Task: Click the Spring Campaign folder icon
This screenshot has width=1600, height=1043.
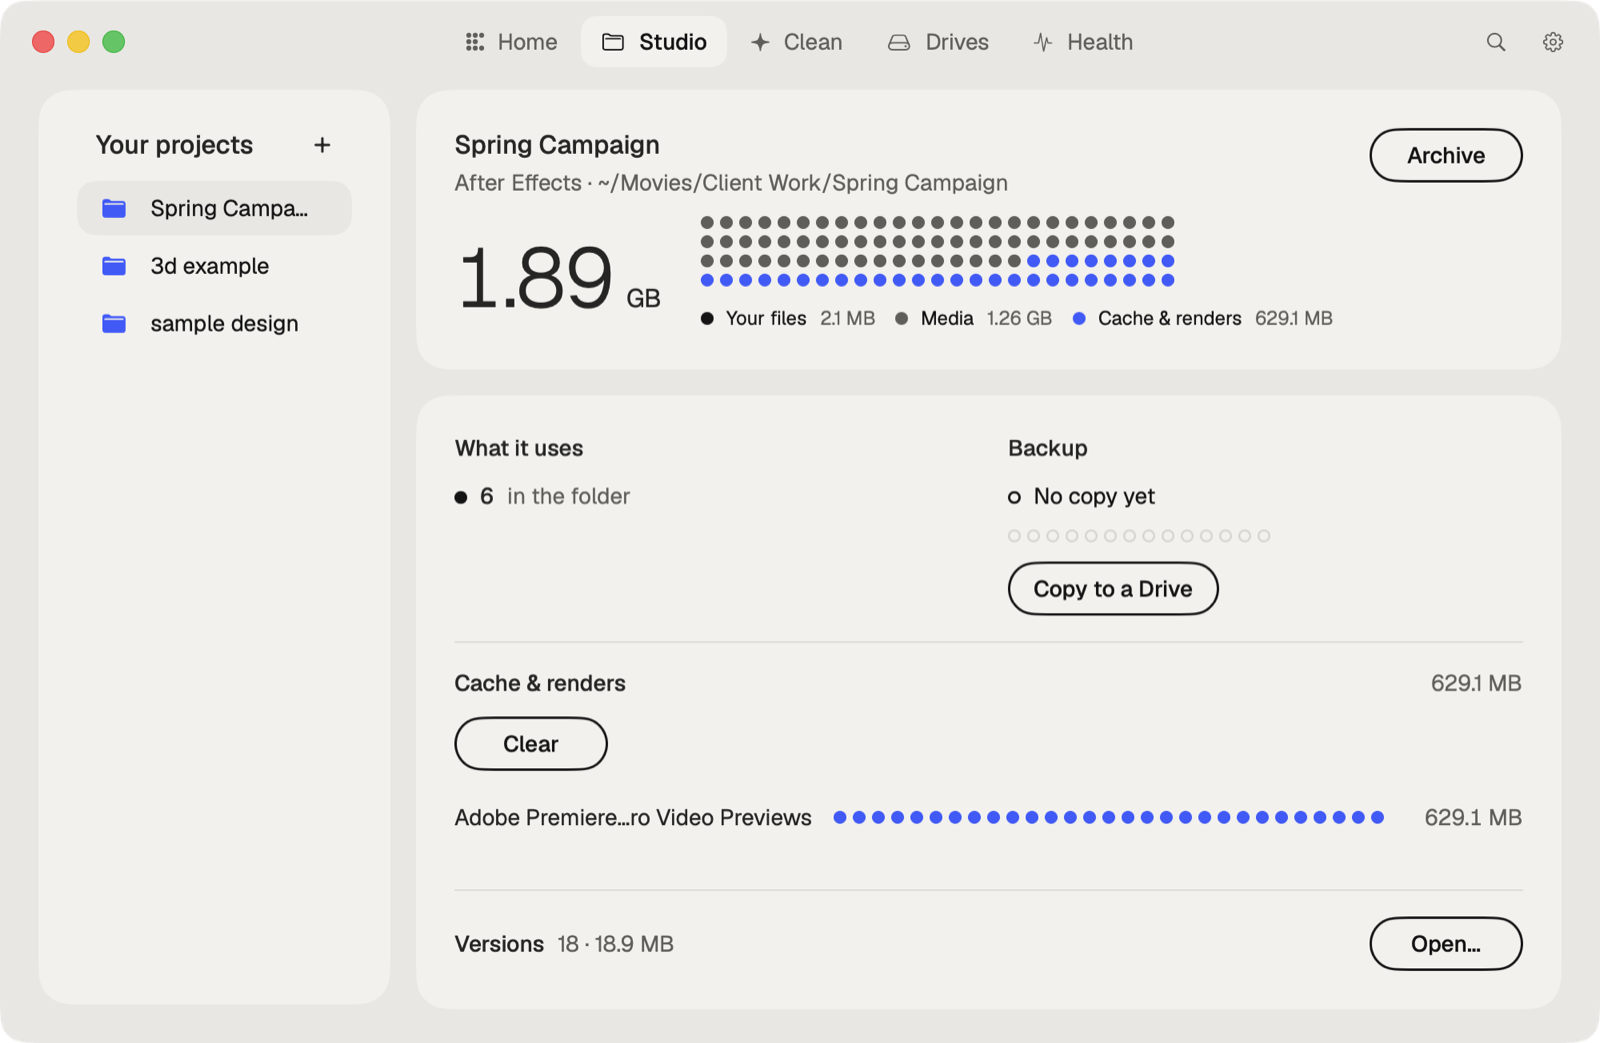Action: [x=114, y=208]
